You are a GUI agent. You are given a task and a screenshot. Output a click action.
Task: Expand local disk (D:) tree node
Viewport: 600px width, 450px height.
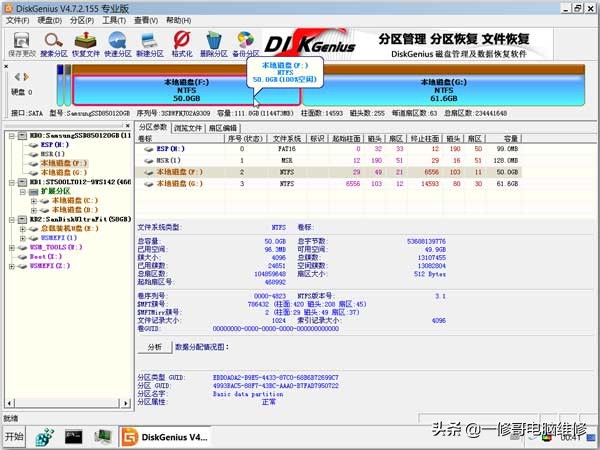tap(34, 210)
